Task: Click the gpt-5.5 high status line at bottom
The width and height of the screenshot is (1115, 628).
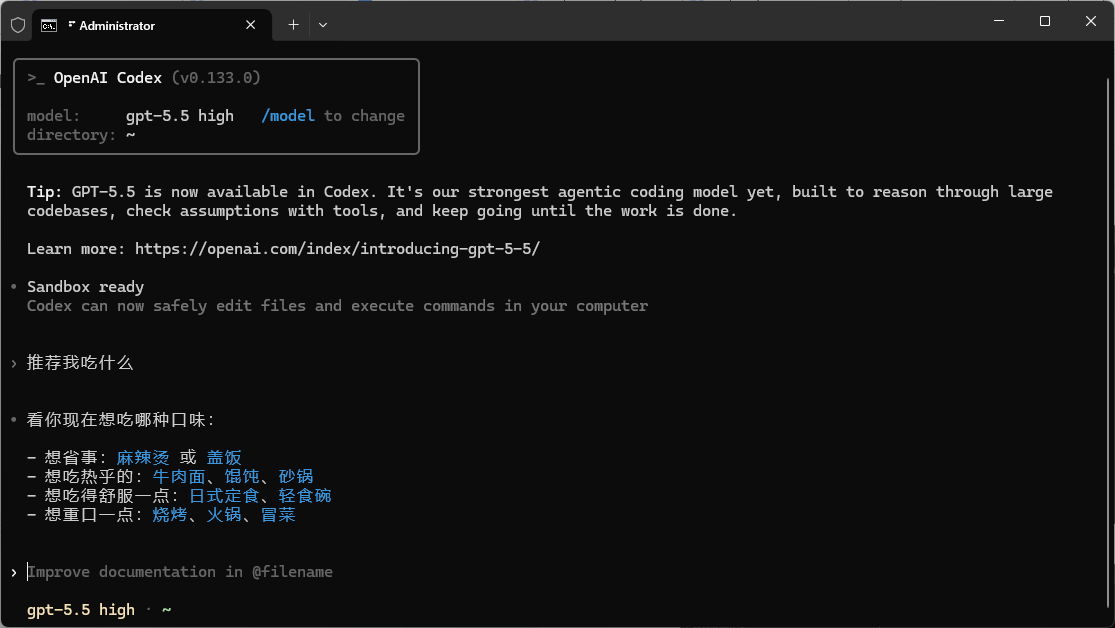Action: click(81, 610)
